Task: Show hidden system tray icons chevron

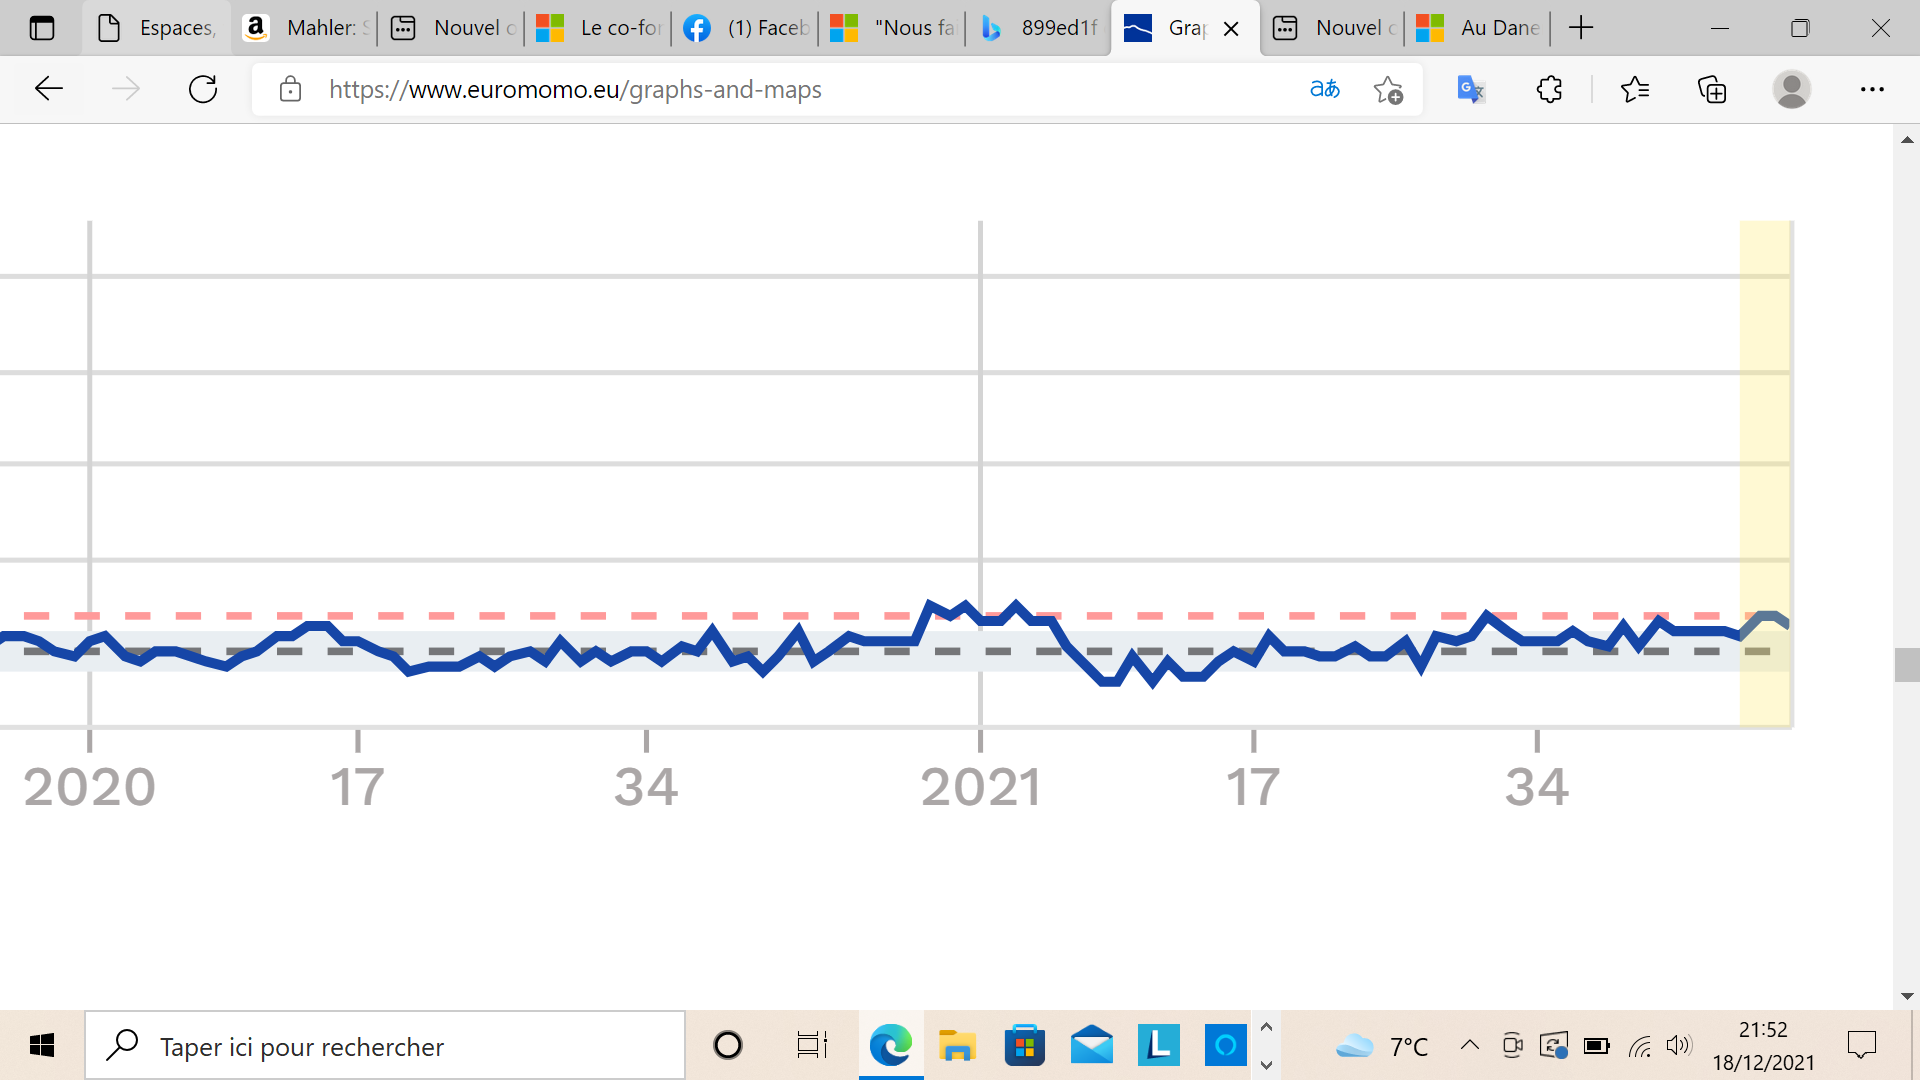Action: tap(1469, 1045)
